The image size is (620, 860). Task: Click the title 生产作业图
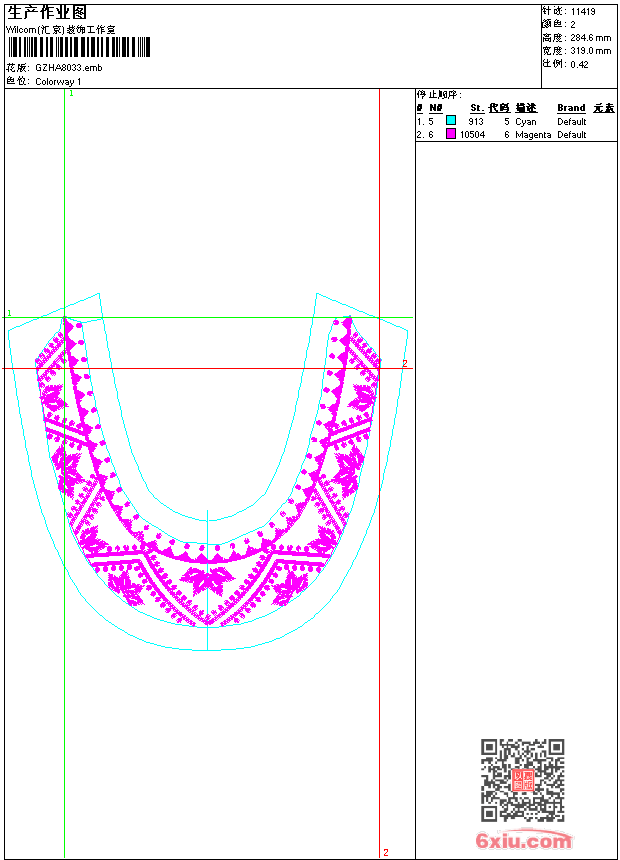[x=47, y=13]
